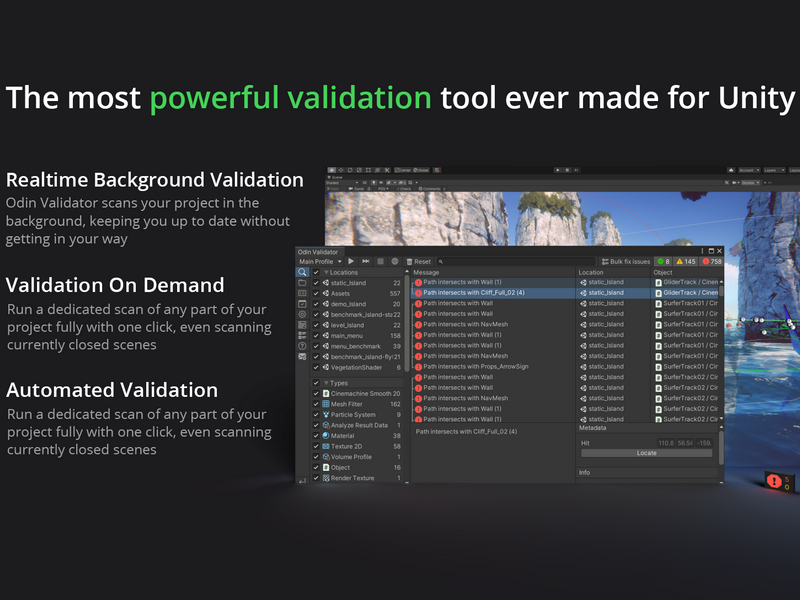Click the red error icon of Path intersects with Props_ArrowSign

tap(418, 367)
